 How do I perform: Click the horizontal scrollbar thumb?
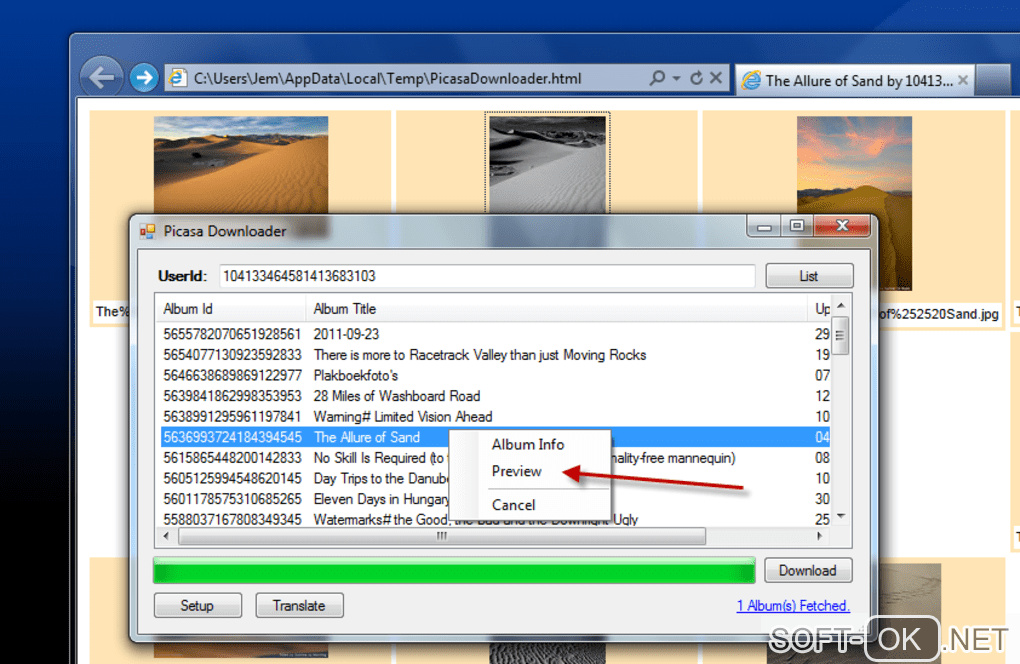coord(442,537)
